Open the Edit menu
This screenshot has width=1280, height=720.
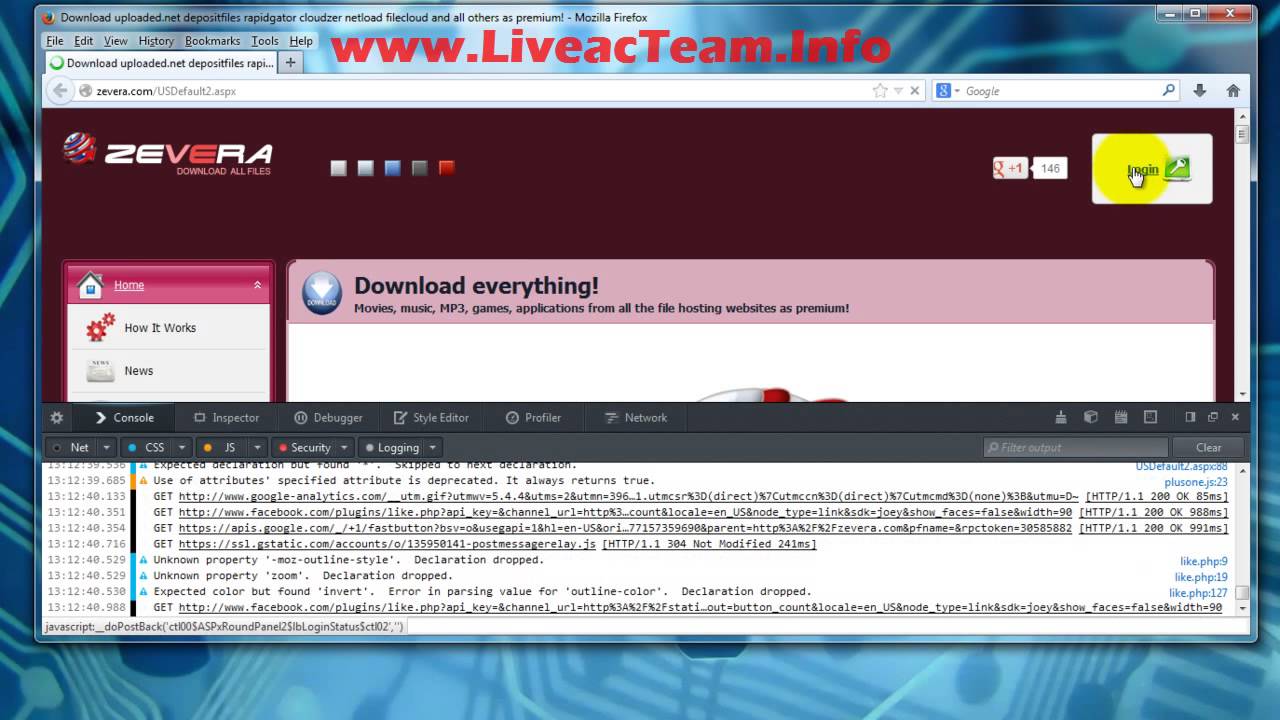pos(84,41)
